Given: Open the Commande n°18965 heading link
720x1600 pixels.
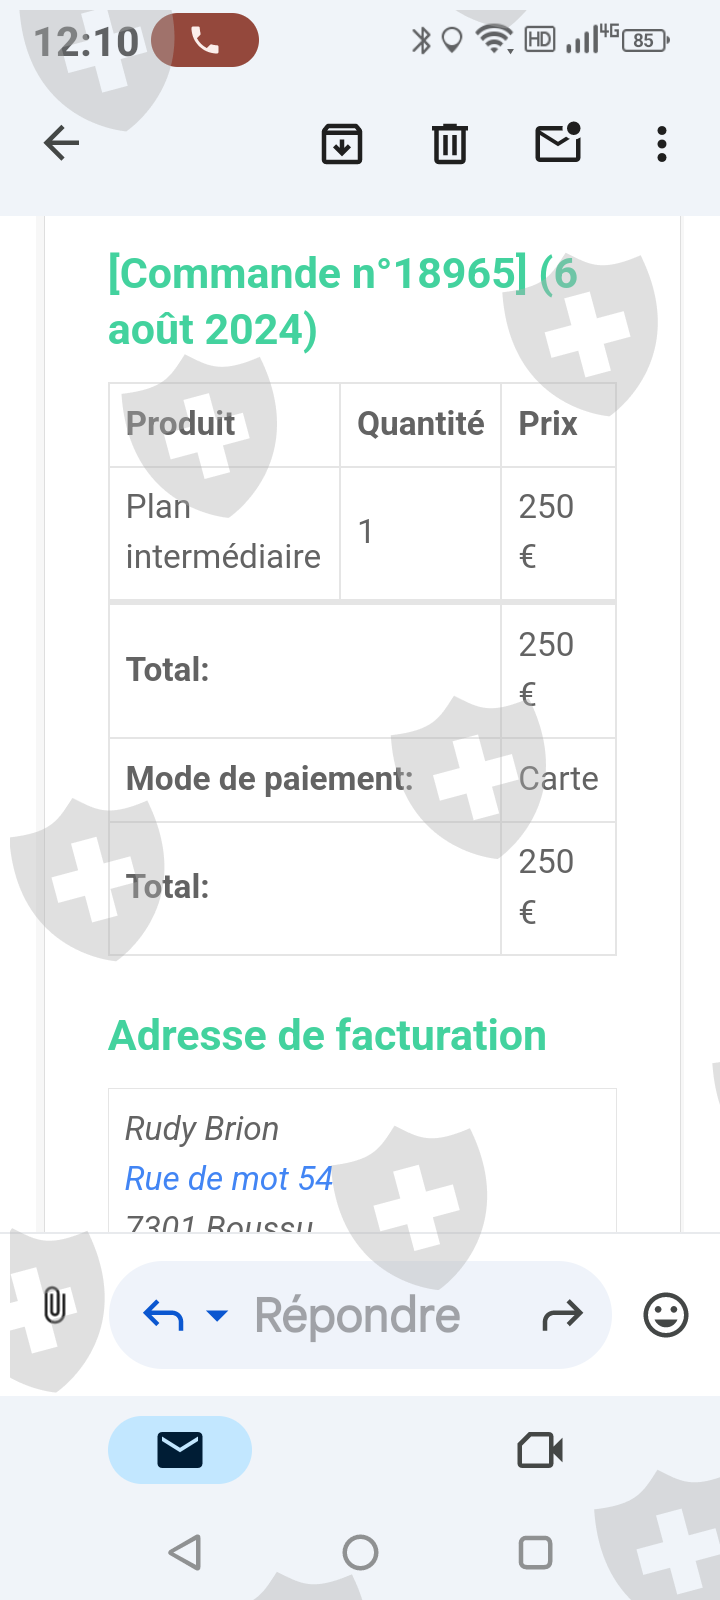Looking at the screenshot, I should 318,274.
